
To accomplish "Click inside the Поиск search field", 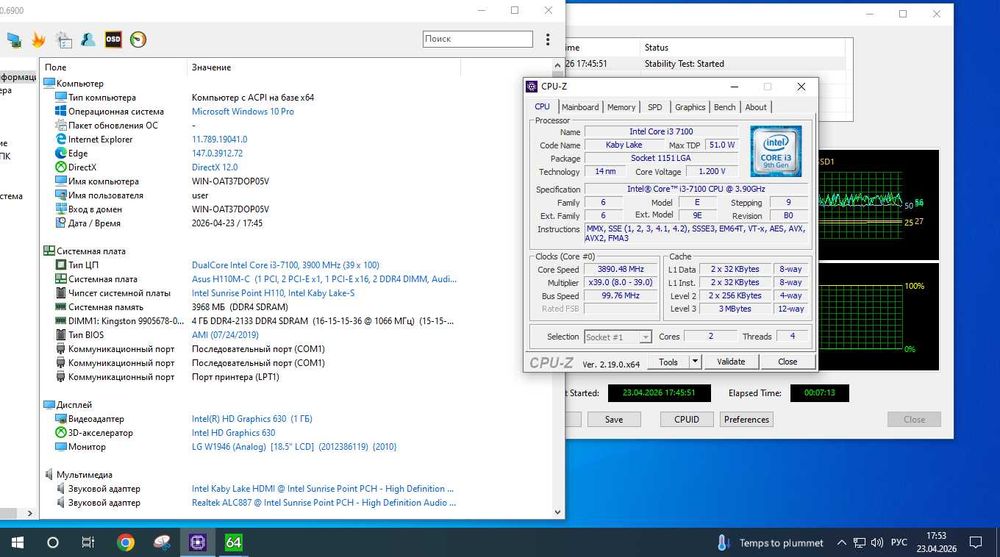I will pos(477,39).
